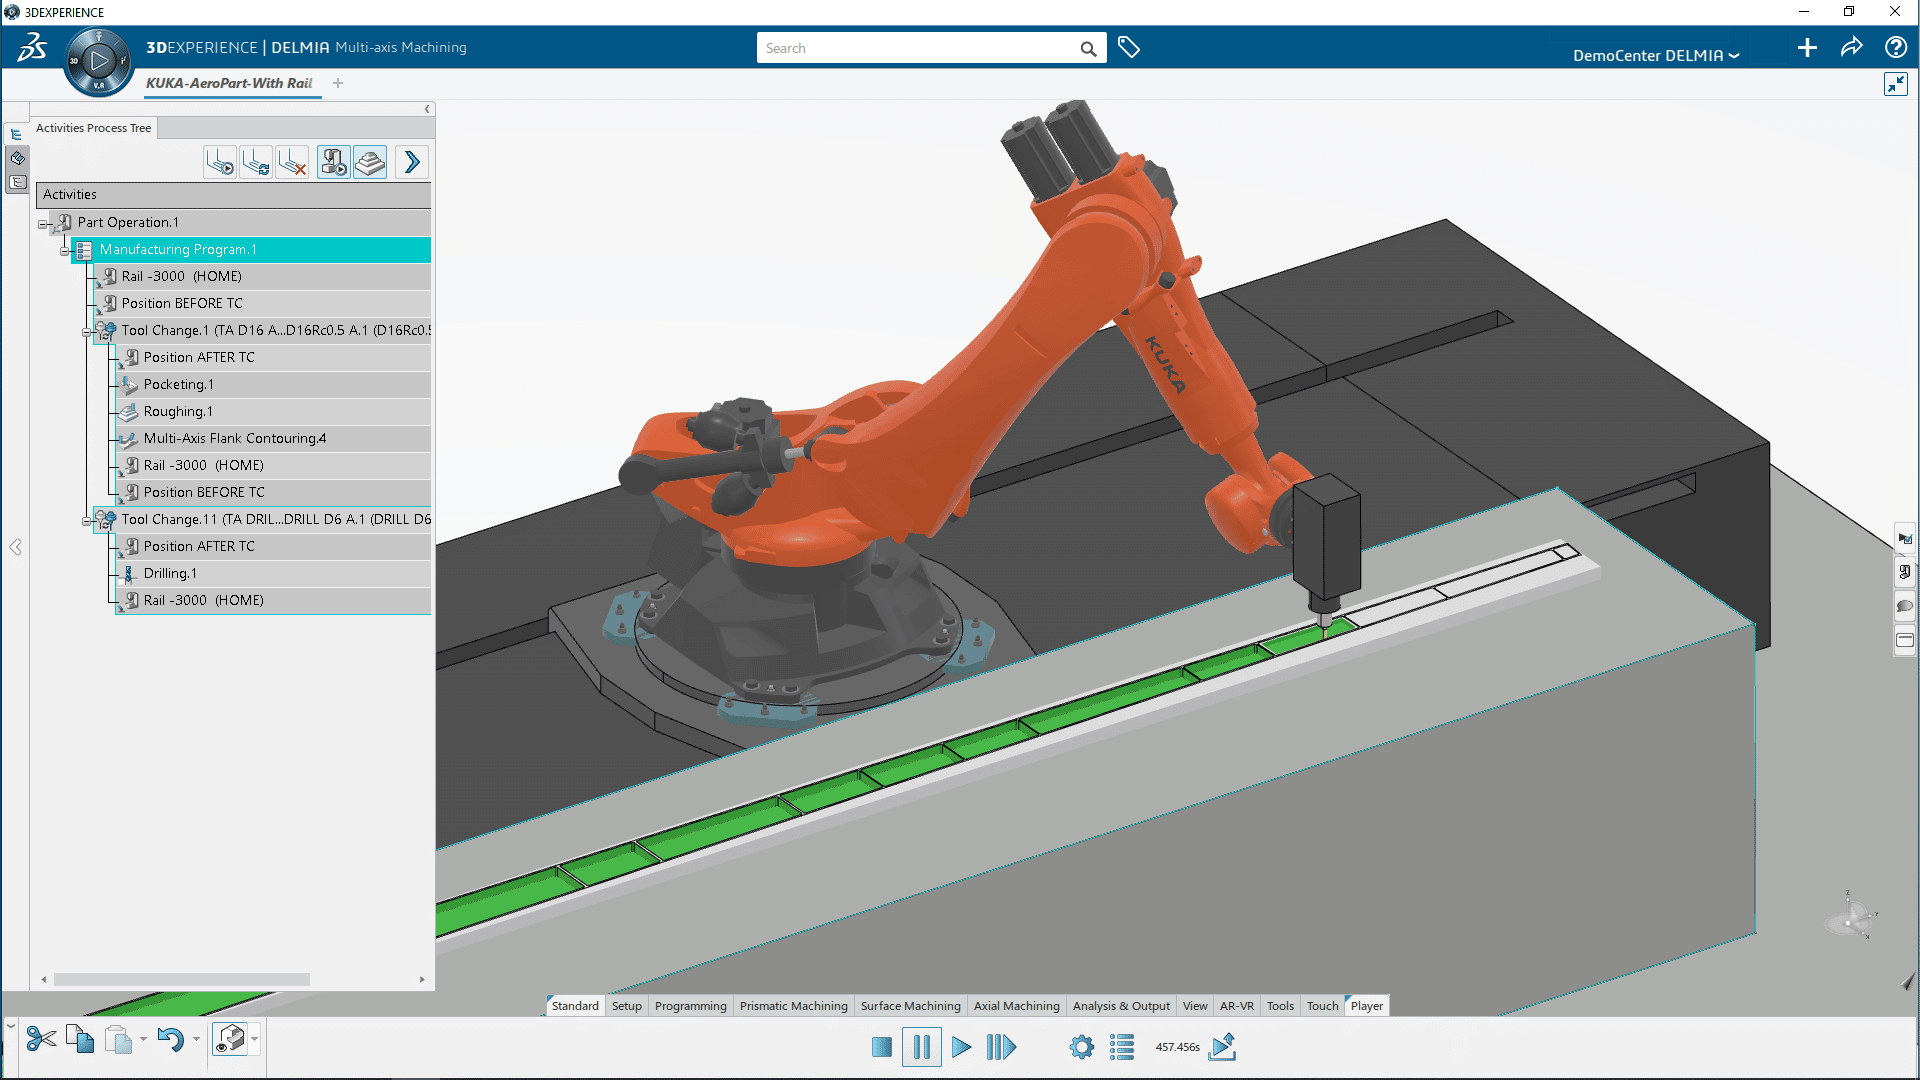This screenshot has height=1080, width=1920.
Task: Open the simulation settings gear
Action: tap(1081, 1047)
